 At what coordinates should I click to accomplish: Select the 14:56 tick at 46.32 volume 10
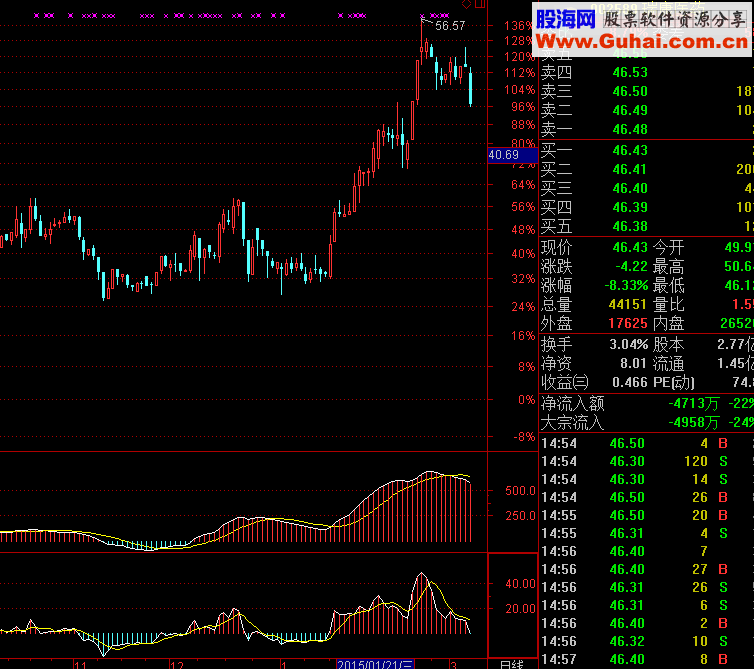(x=646, y=642)
